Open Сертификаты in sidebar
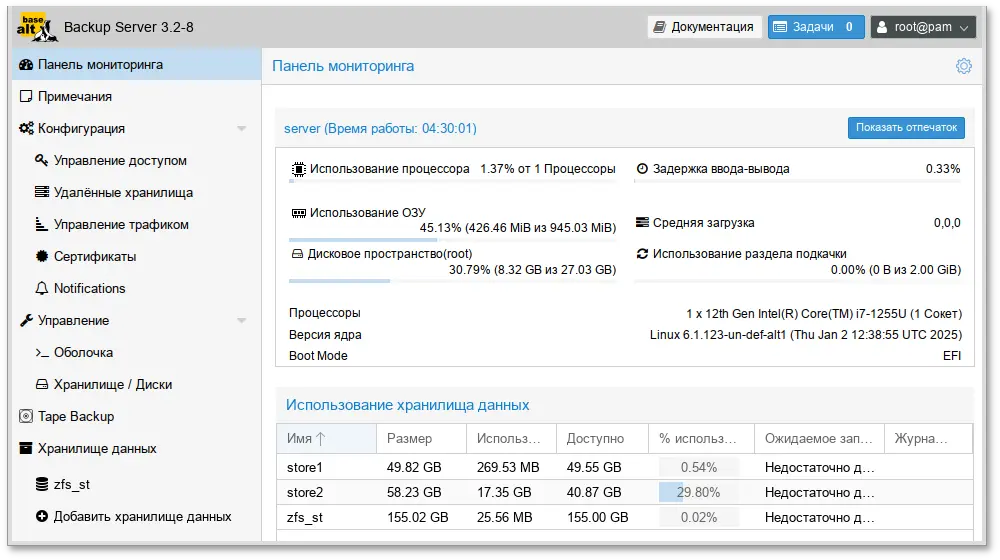 coord(95,257)
